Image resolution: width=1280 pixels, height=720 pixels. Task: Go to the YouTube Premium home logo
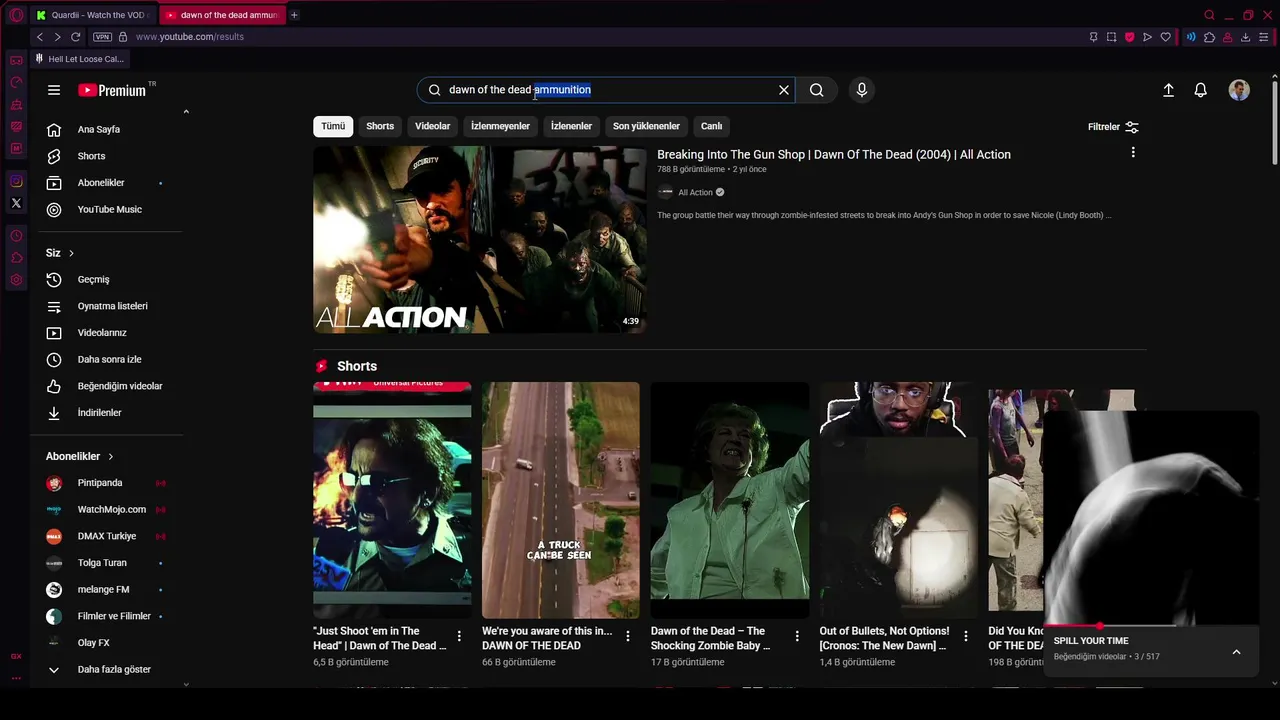pyautogui.click(x=113, y=90)
